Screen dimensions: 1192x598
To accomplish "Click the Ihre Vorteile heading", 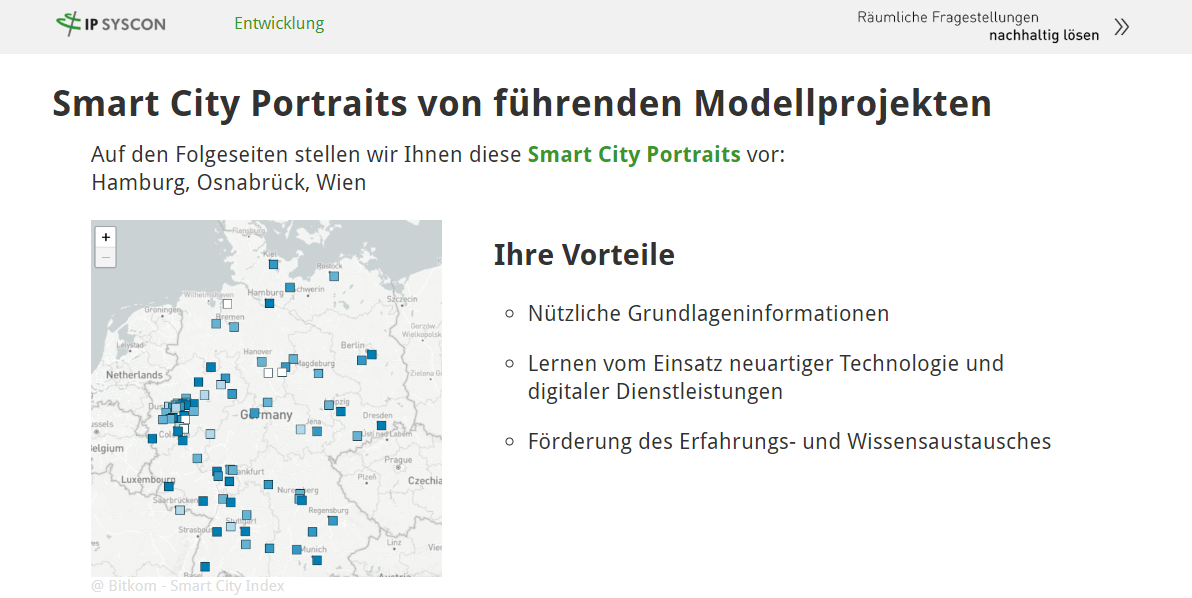I will (584, 254).
